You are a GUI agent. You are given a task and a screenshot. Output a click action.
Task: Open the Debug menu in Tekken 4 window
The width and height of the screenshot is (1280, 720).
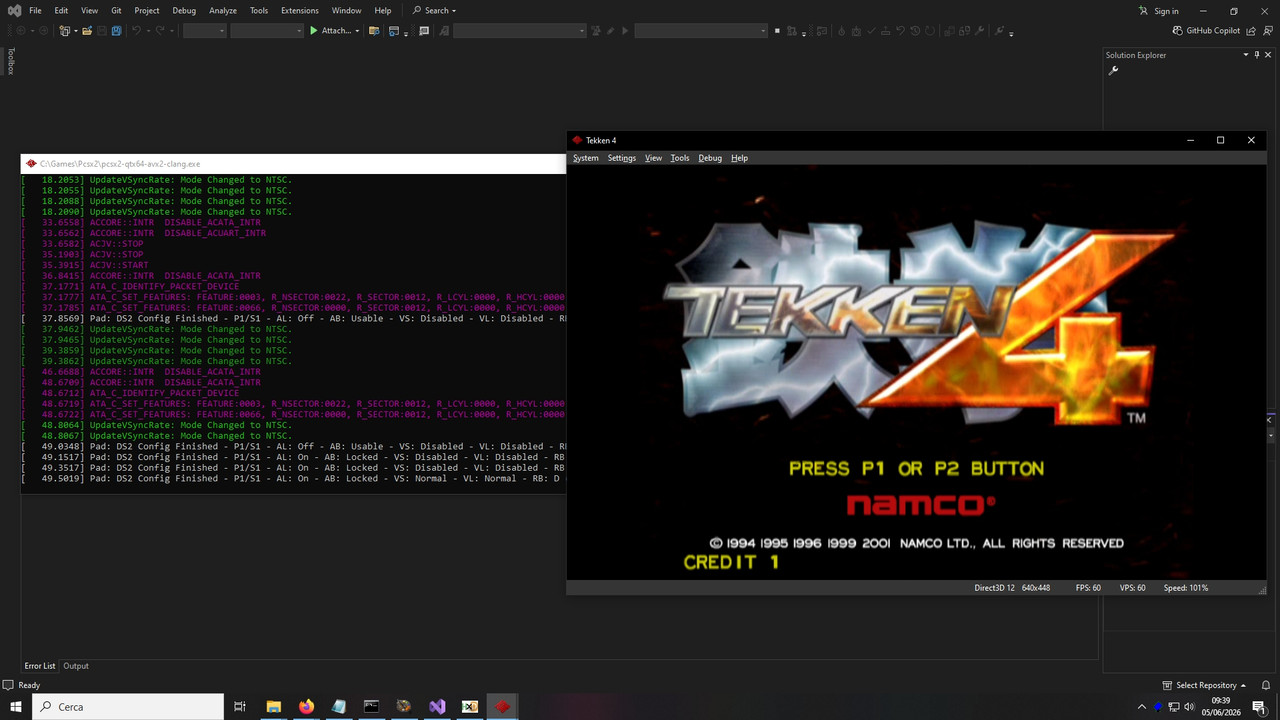coord(710,158)
